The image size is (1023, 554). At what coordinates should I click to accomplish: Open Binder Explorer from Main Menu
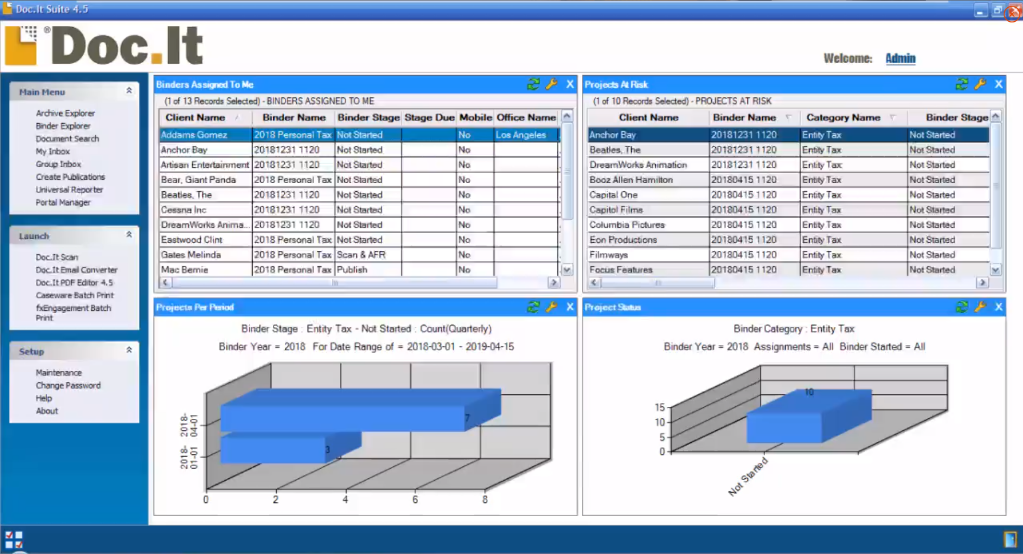(63, 126)
